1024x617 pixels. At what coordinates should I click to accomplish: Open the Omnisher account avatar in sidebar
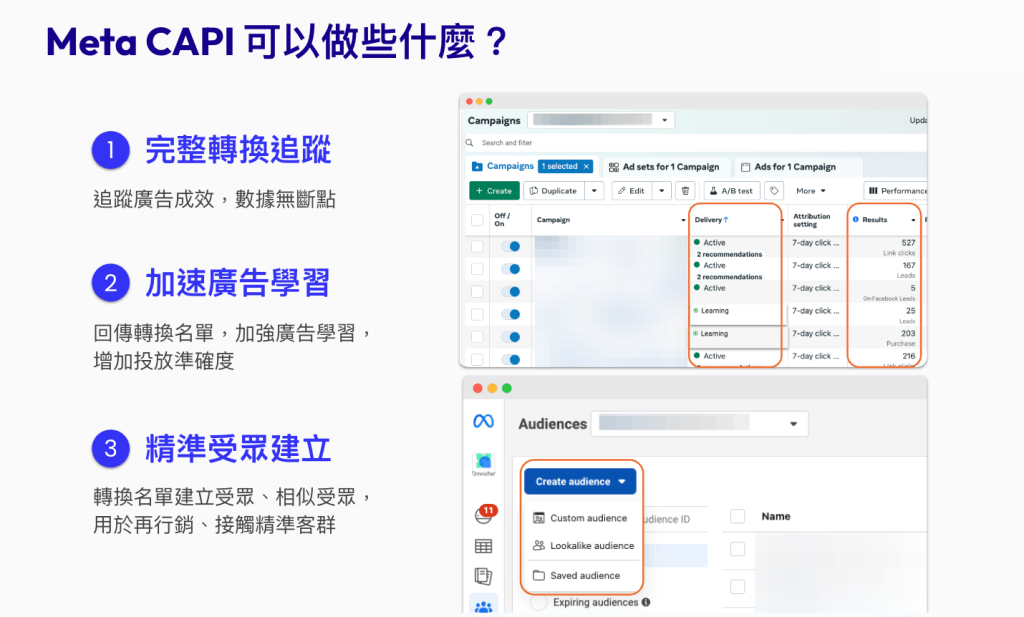pos(483,462)
